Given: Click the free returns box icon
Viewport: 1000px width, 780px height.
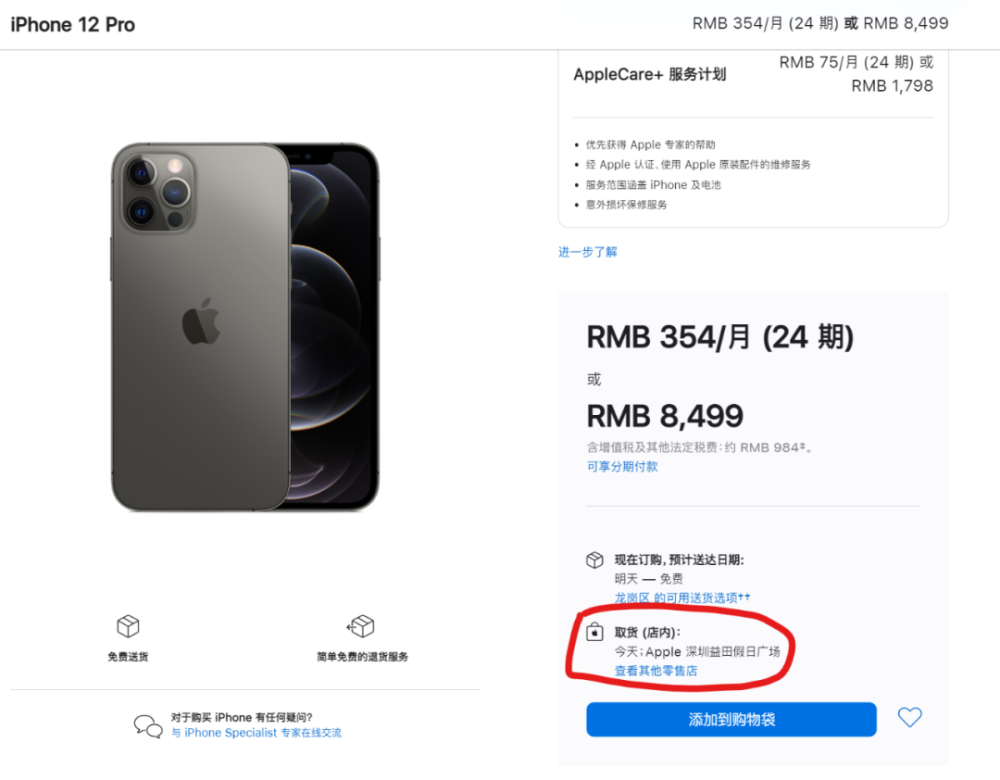Looking at the screenshot, I should (x=361, y=627).
